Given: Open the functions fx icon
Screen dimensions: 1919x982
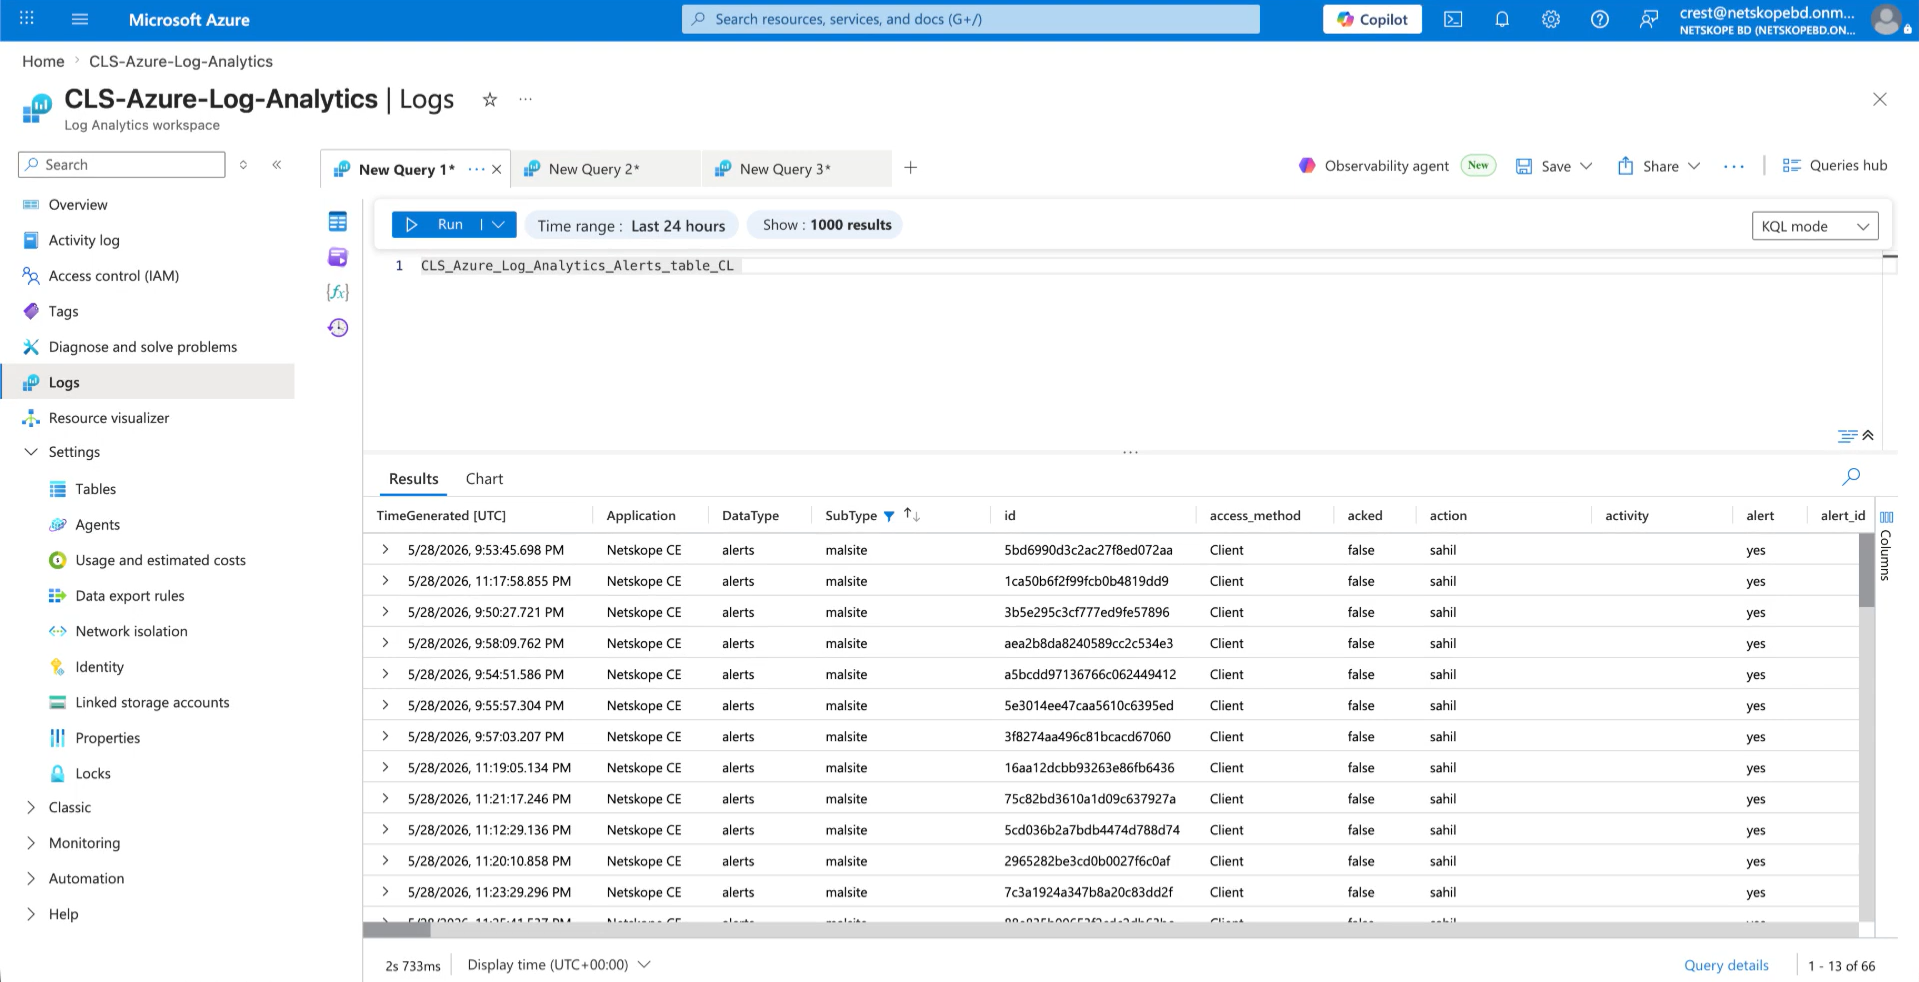Looking at the screenshot, I should pos(338,292).
